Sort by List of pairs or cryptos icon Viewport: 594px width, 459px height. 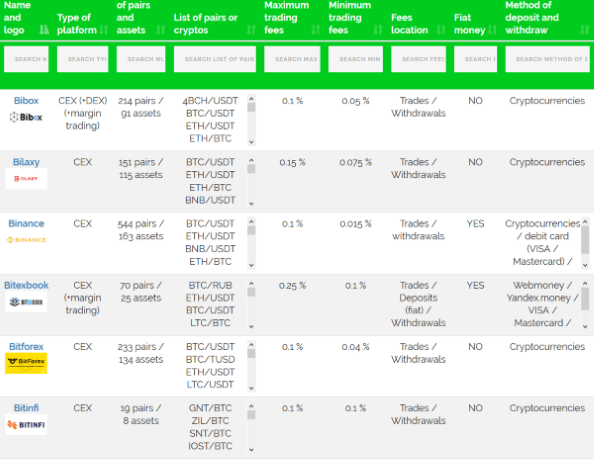coord(251,30)
